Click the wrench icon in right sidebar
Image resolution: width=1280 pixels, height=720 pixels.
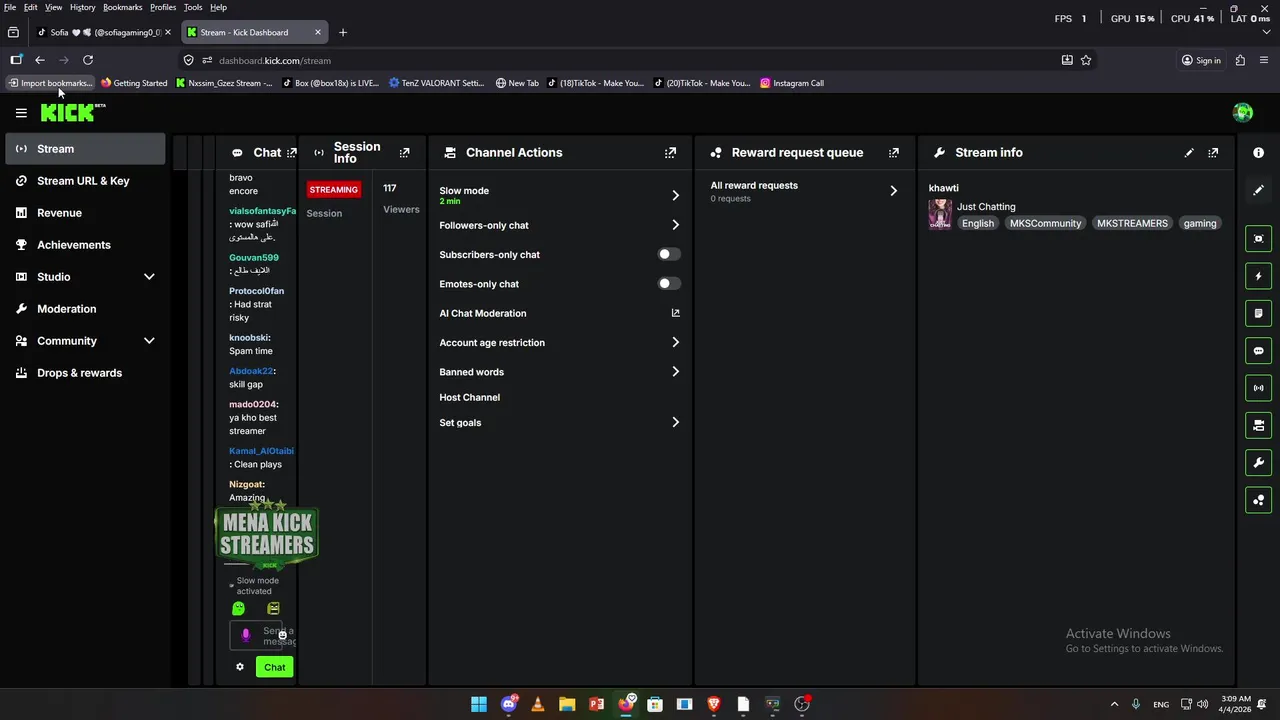click(1258, 463)
